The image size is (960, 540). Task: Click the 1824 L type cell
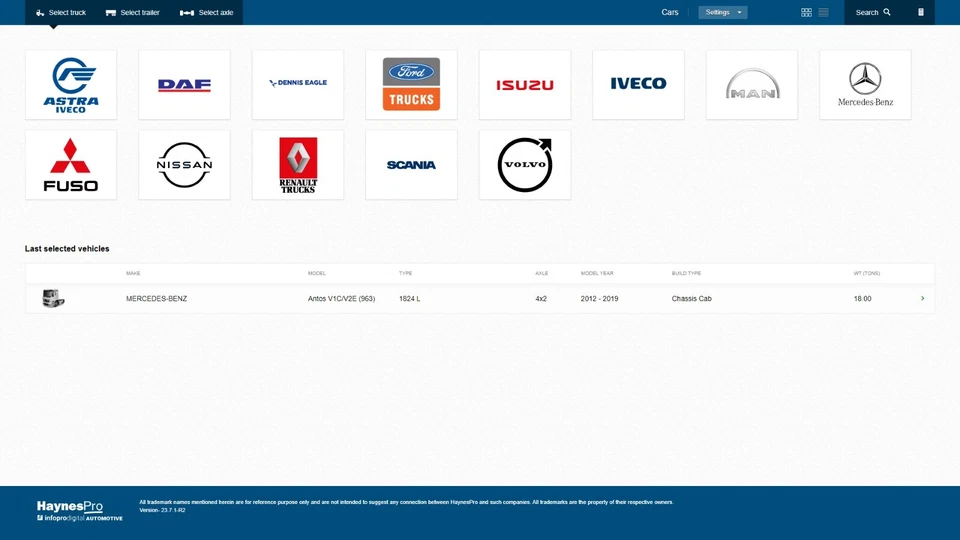410,299
